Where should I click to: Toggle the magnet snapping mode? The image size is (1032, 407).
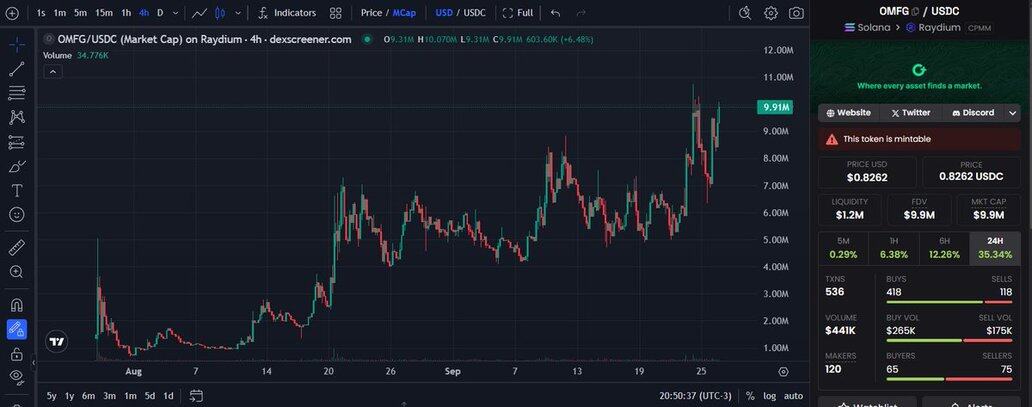tap(17, 305)
